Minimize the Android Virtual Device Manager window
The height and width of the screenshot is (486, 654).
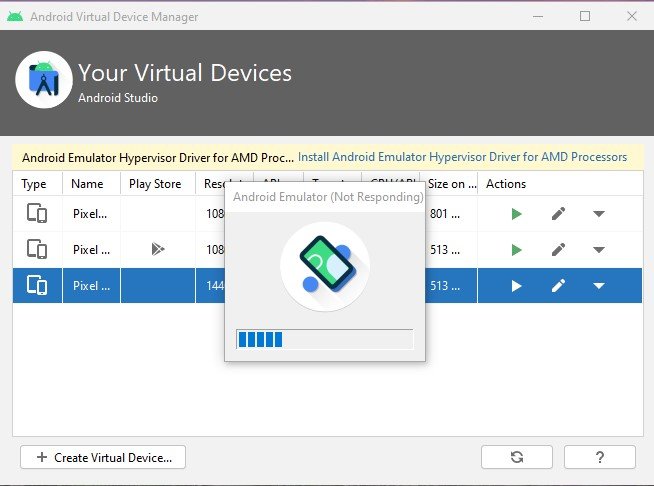click(x=538, y=17)
